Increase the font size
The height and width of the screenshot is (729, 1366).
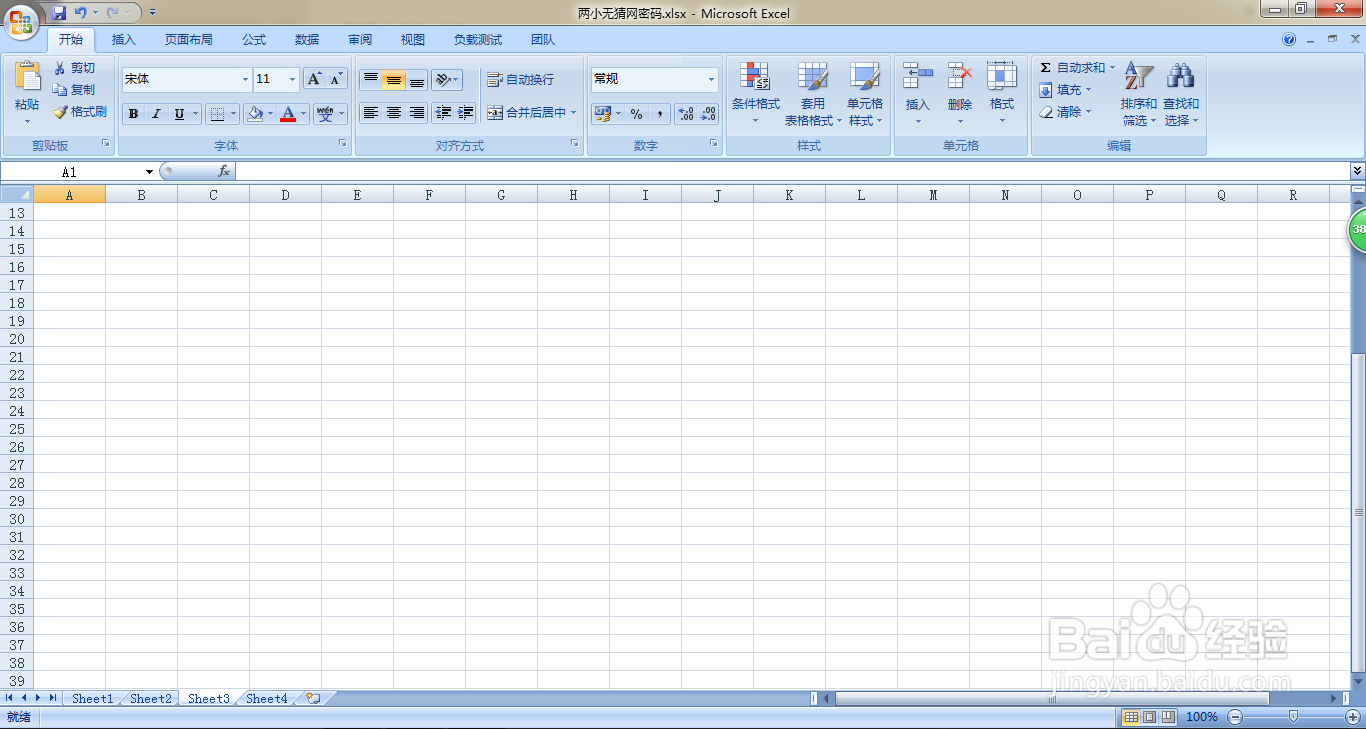click(x=314, y=79)
